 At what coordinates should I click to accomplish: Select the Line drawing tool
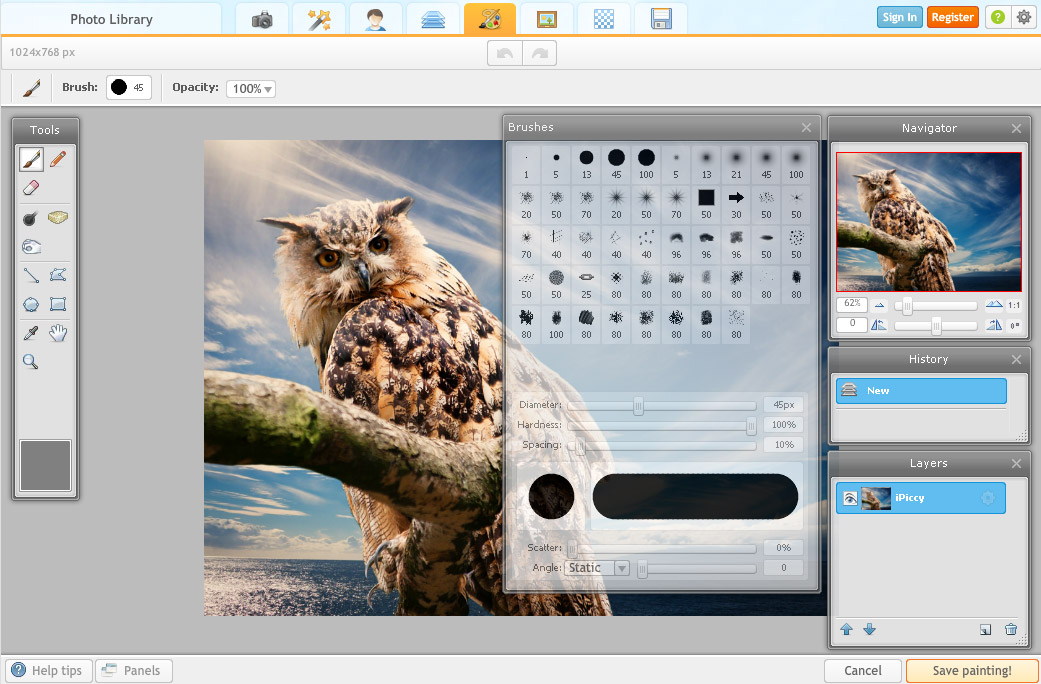(x=31, y=275)
